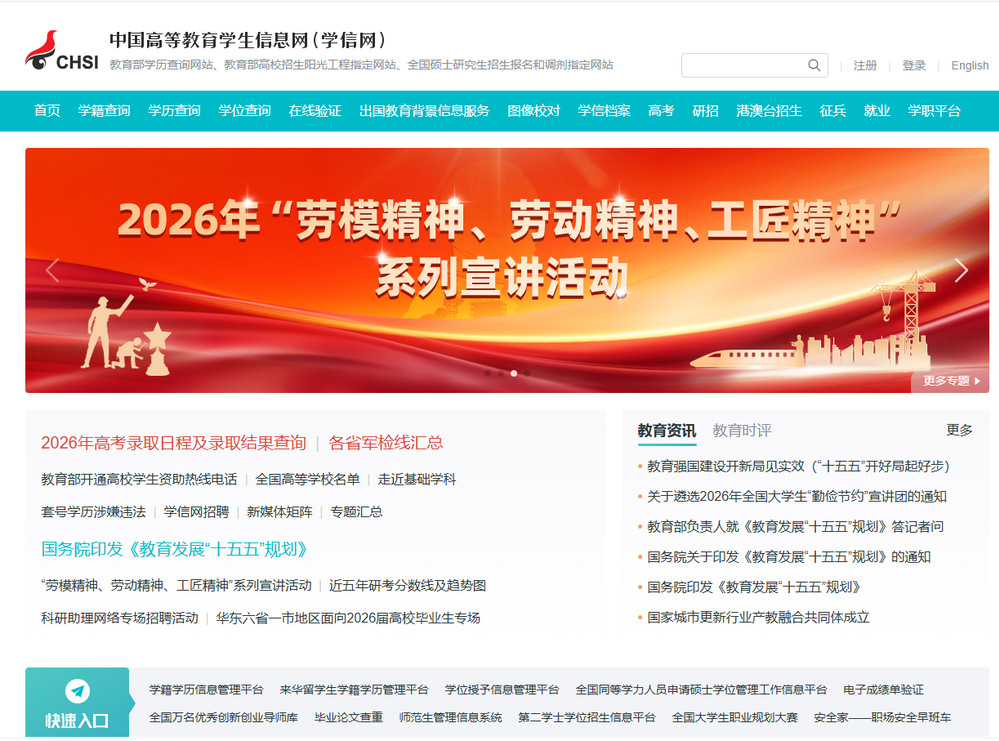Open 走近基础学科 link
The height and width of the screenshot is (741, 999).
[417, 479]
